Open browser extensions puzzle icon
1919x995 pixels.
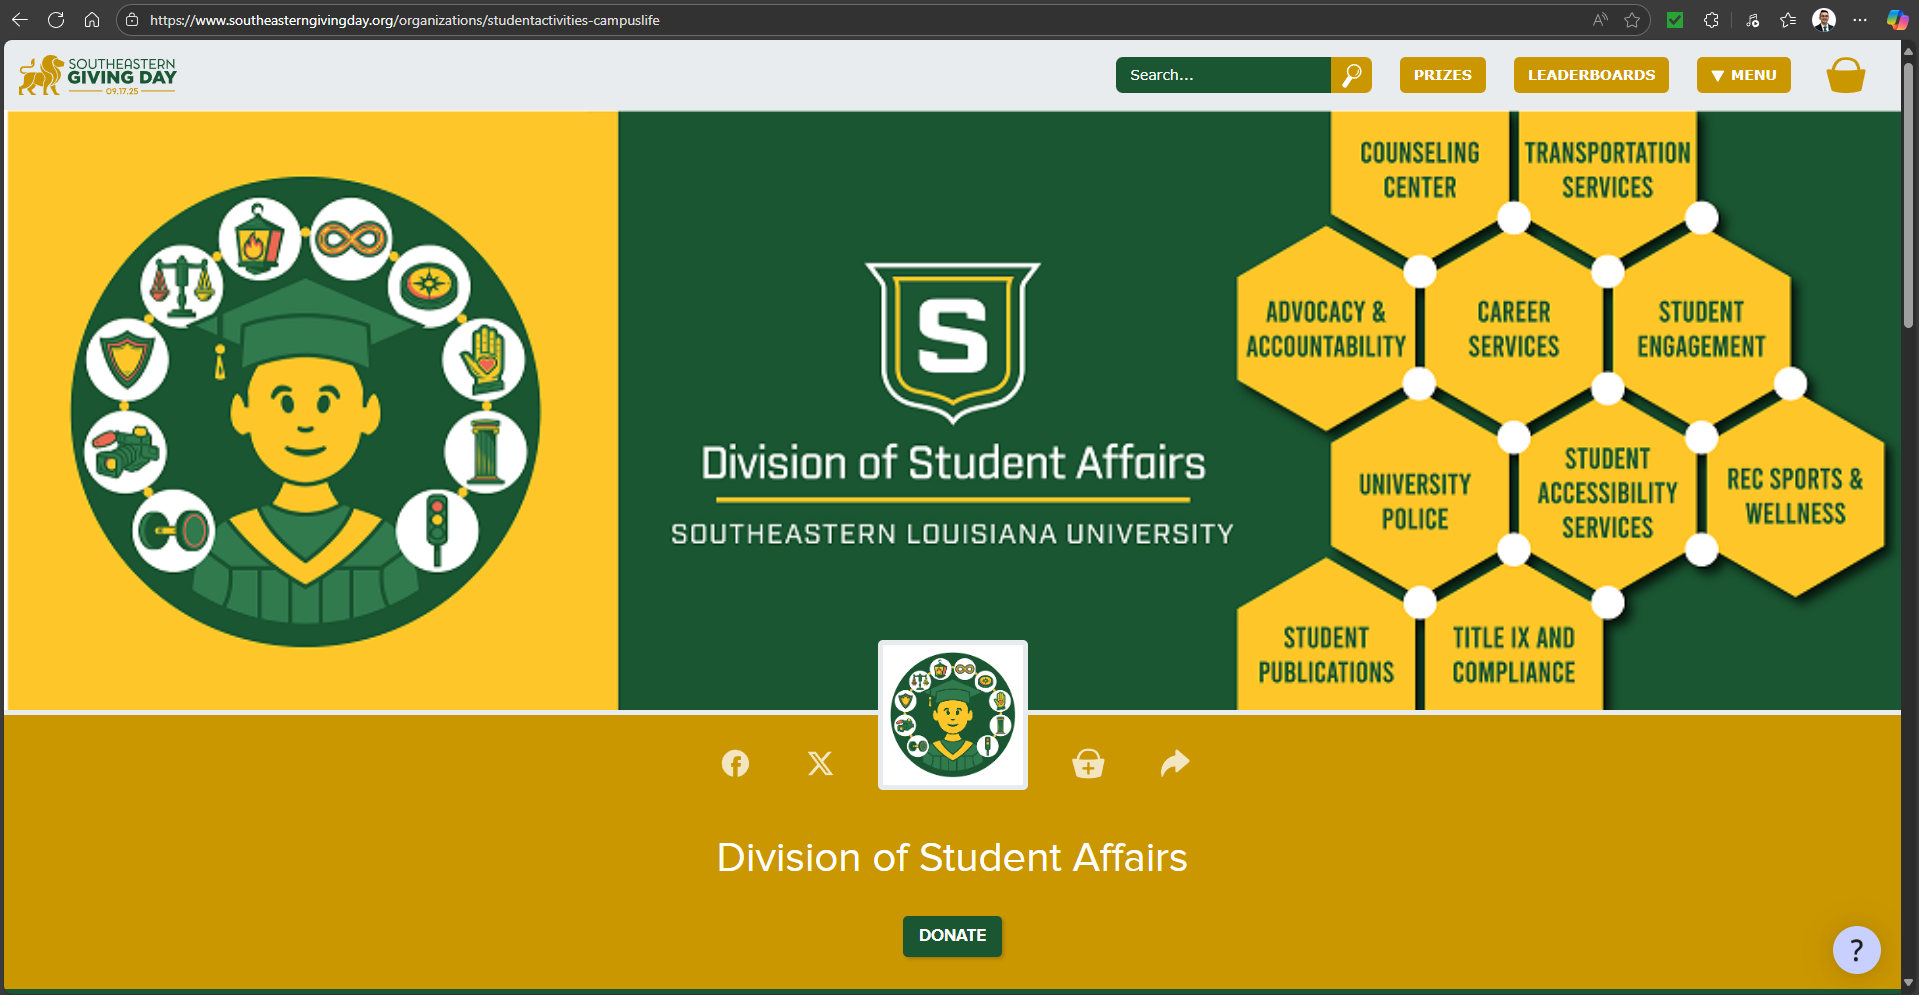[x=1711, y=20]
